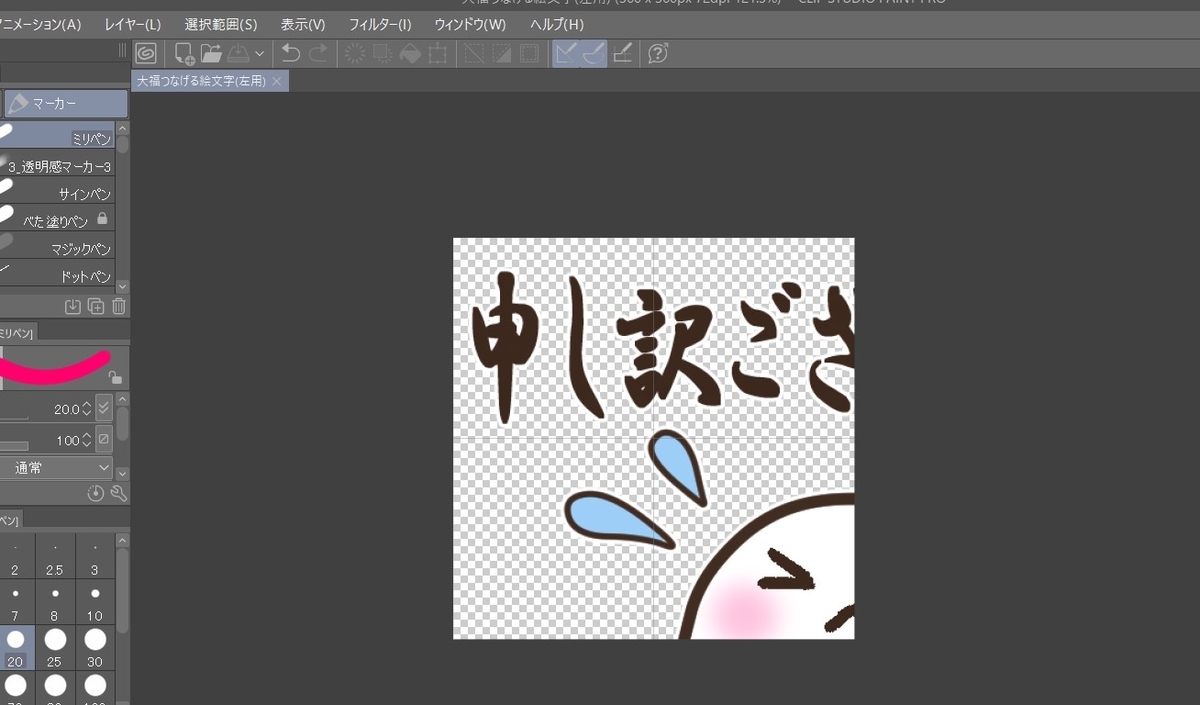Click lock icon on べた塗りペン

(x=102, y=218)
